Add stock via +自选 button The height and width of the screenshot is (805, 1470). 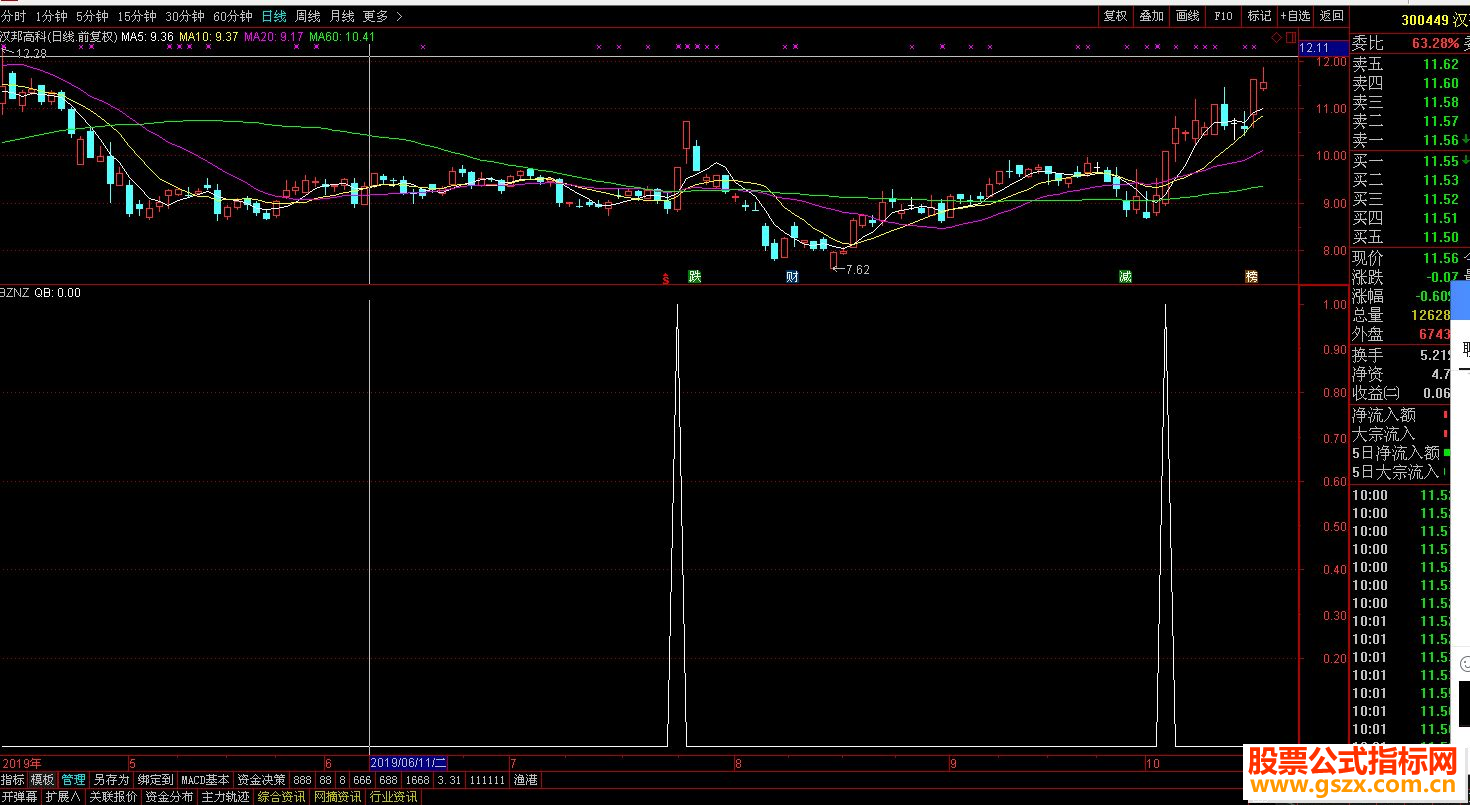[x=1295, y=16]
